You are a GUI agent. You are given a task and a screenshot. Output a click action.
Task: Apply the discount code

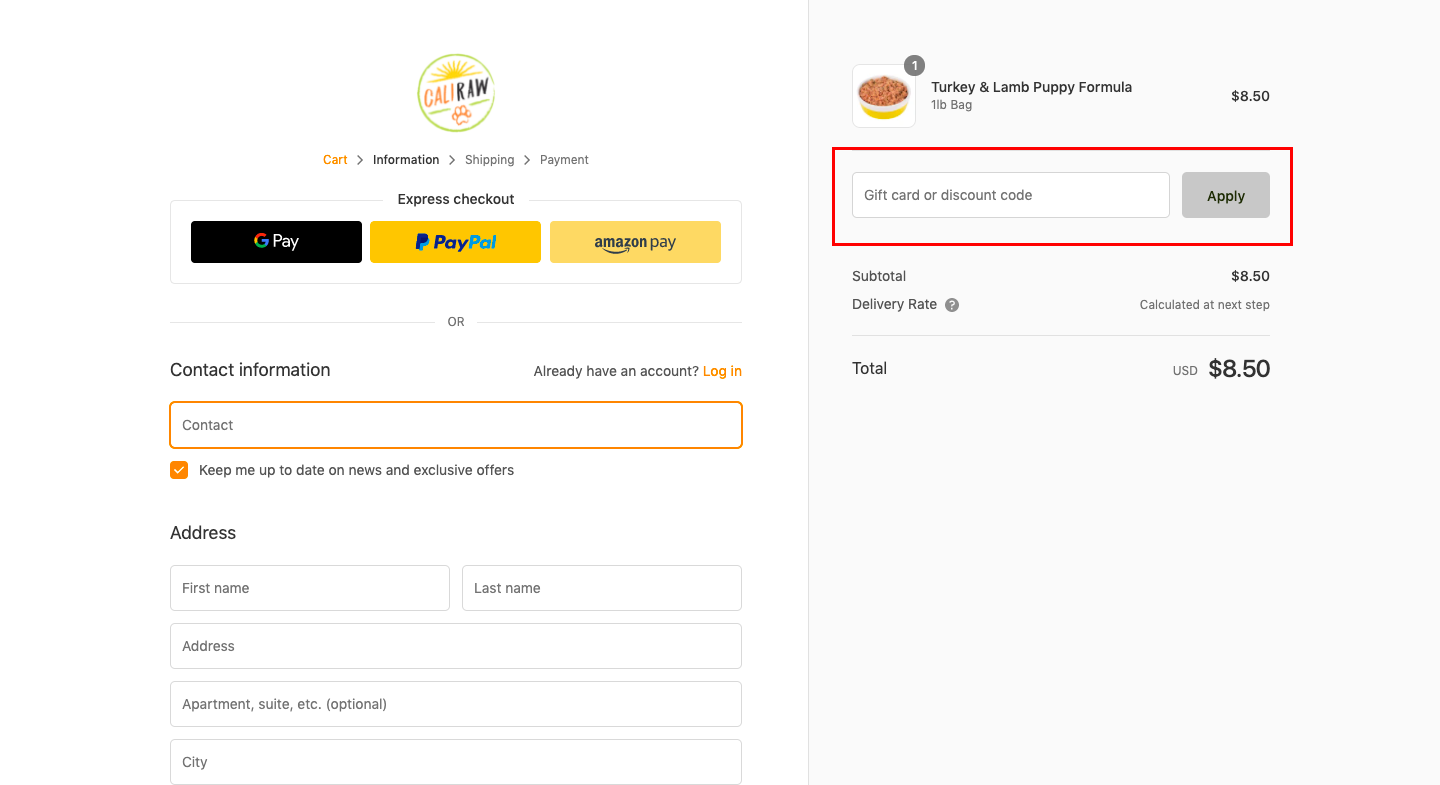point(1226,195)
